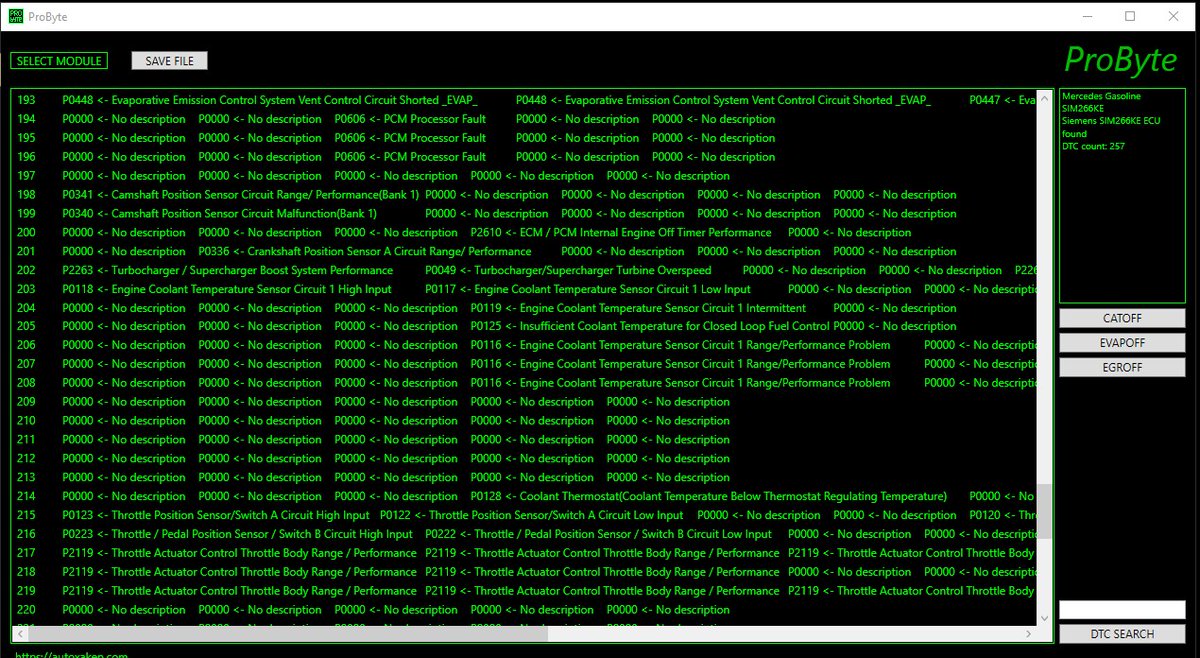1200x658 pixels.
Task: Maximize the ProByte window
Action: pyautogui.click(x=1130, y=16)
